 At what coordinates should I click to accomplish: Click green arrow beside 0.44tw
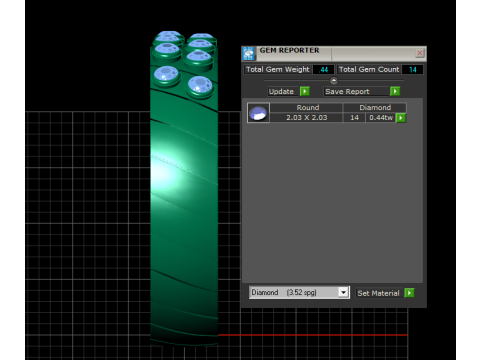click(401, 118)
